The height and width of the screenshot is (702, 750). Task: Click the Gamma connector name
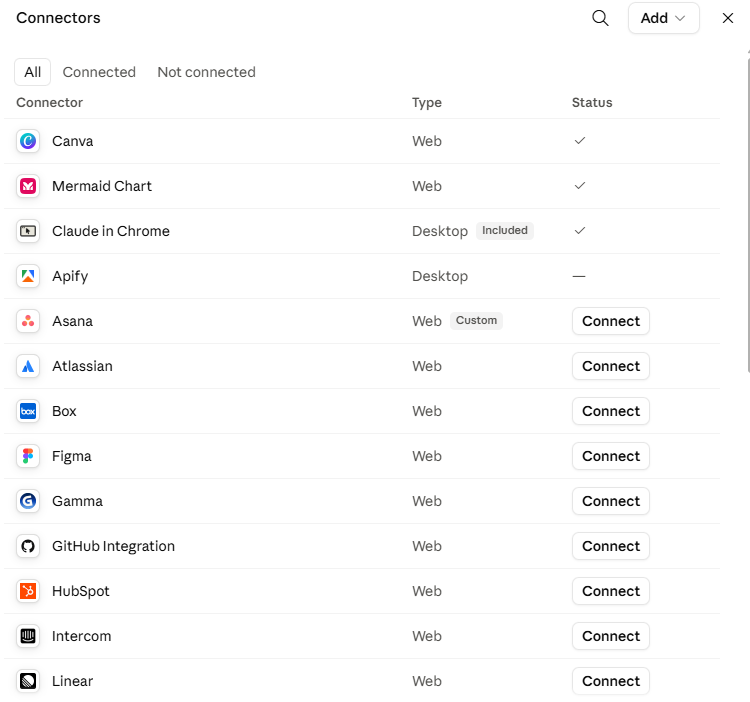(x=77, y=501)
